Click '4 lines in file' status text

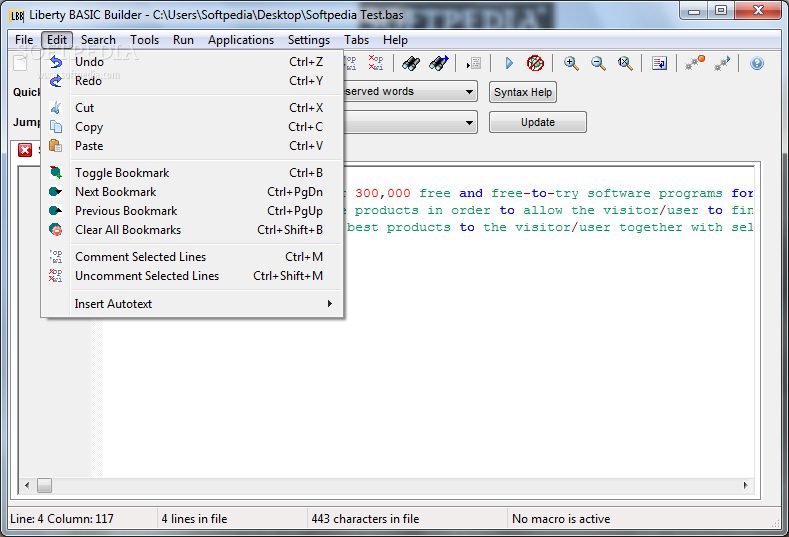pos(194,519)
